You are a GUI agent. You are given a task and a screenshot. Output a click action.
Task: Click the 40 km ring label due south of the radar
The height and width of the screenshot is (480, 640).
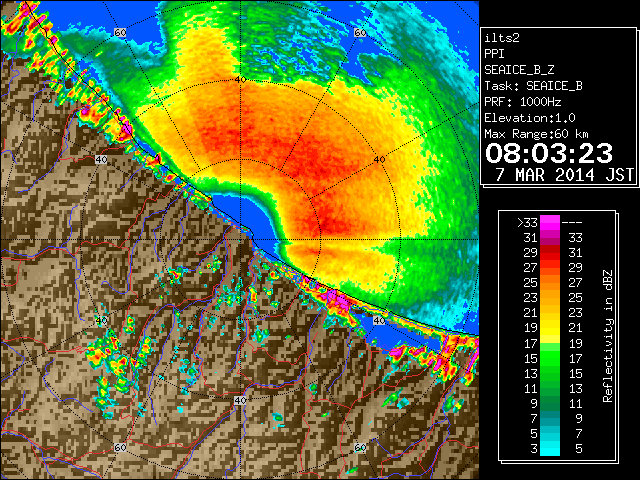240,400
